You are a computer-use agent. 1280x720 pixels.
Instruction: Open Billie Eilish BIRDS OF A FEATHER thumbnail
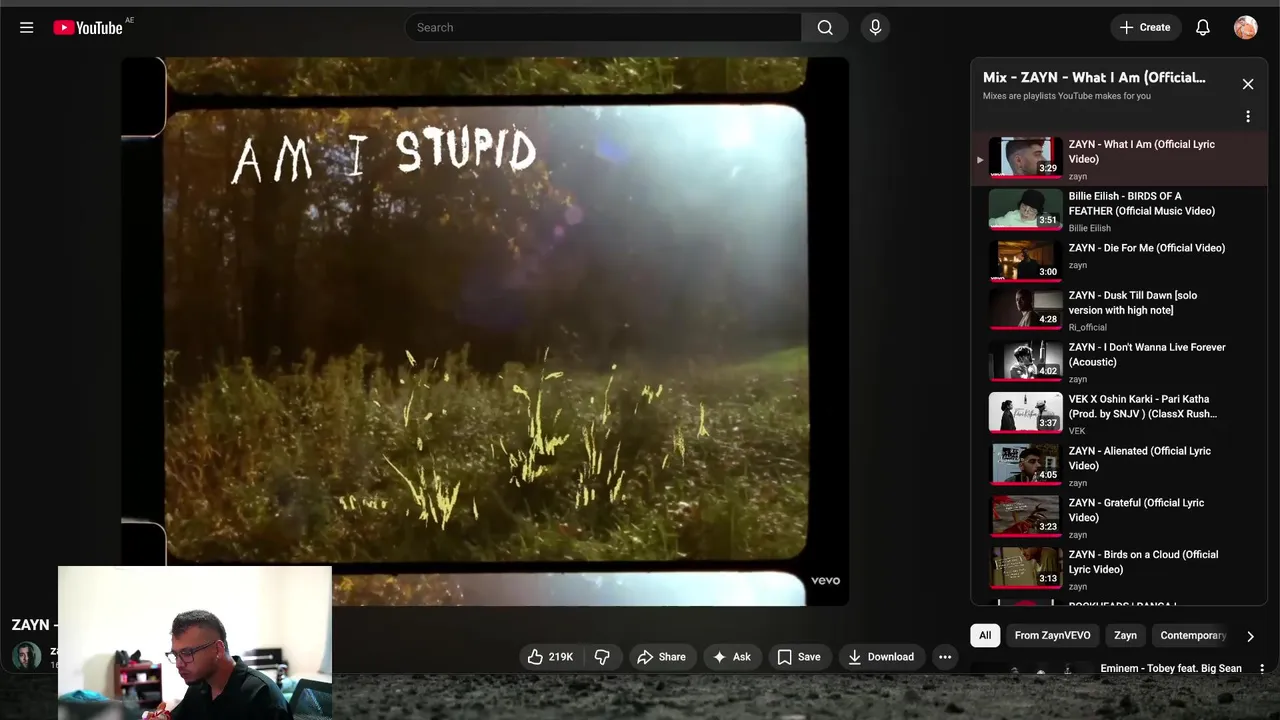point(1025,210)
